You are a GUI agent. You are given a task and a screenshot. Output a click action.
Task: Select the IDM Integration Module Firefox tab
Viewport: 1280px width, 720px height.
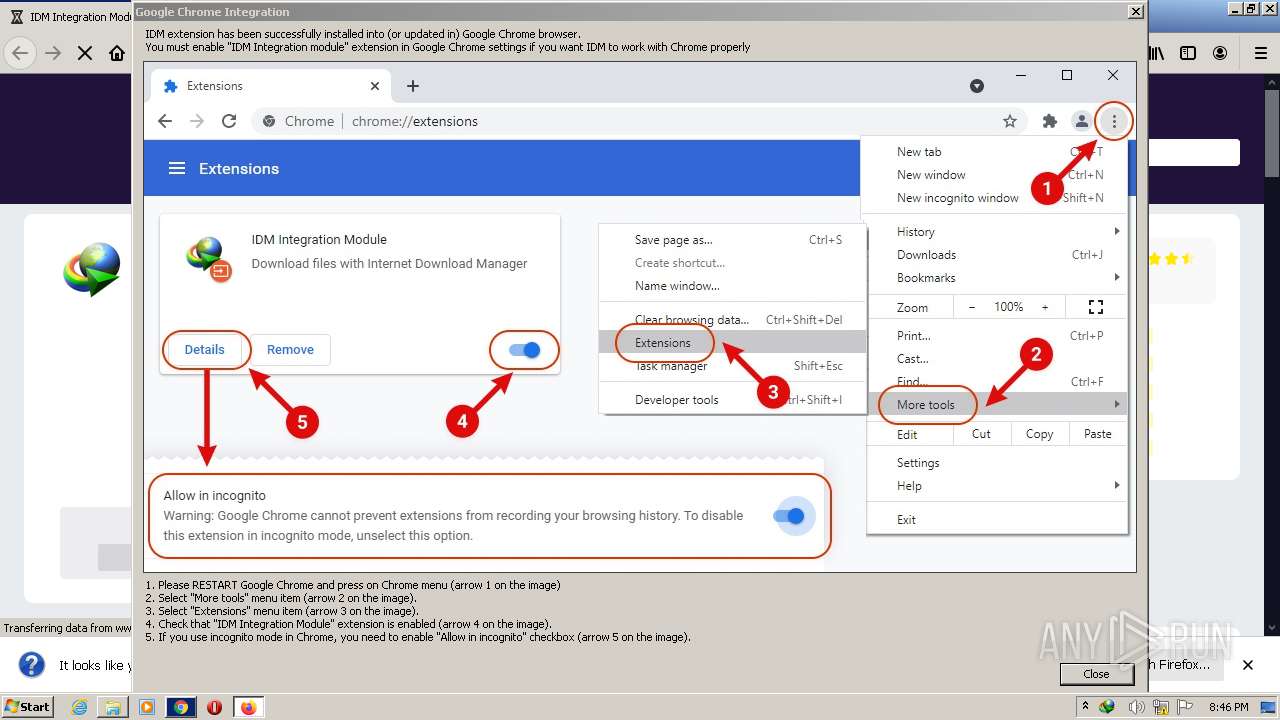tap(68, 17)
